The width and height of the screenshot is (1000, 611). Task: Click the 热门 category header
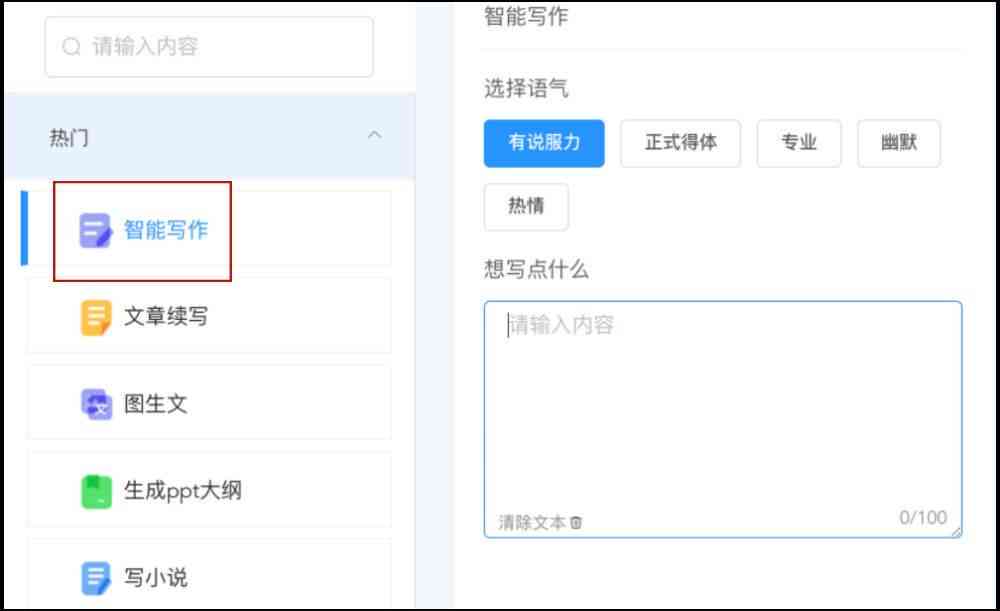click(x=209, y=136)
